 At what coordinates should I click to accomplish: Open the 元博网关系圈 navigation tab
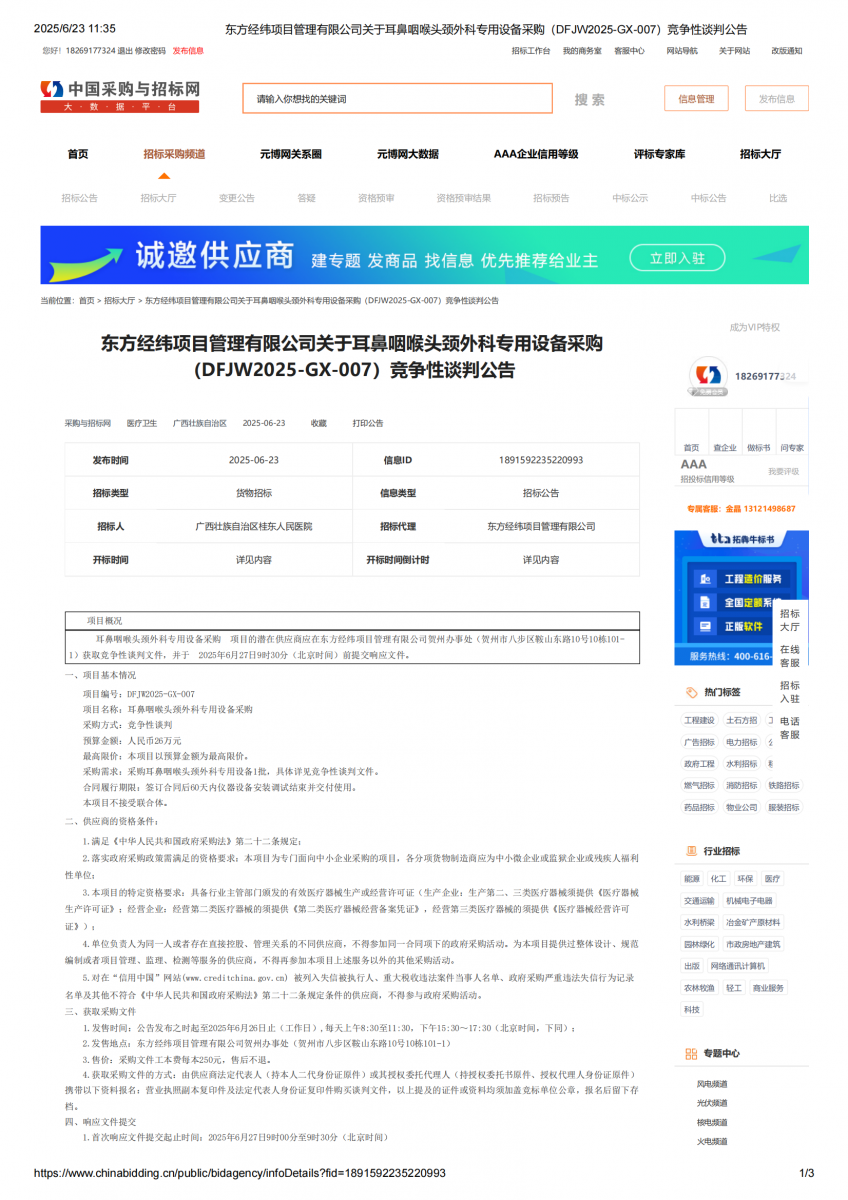291,154
